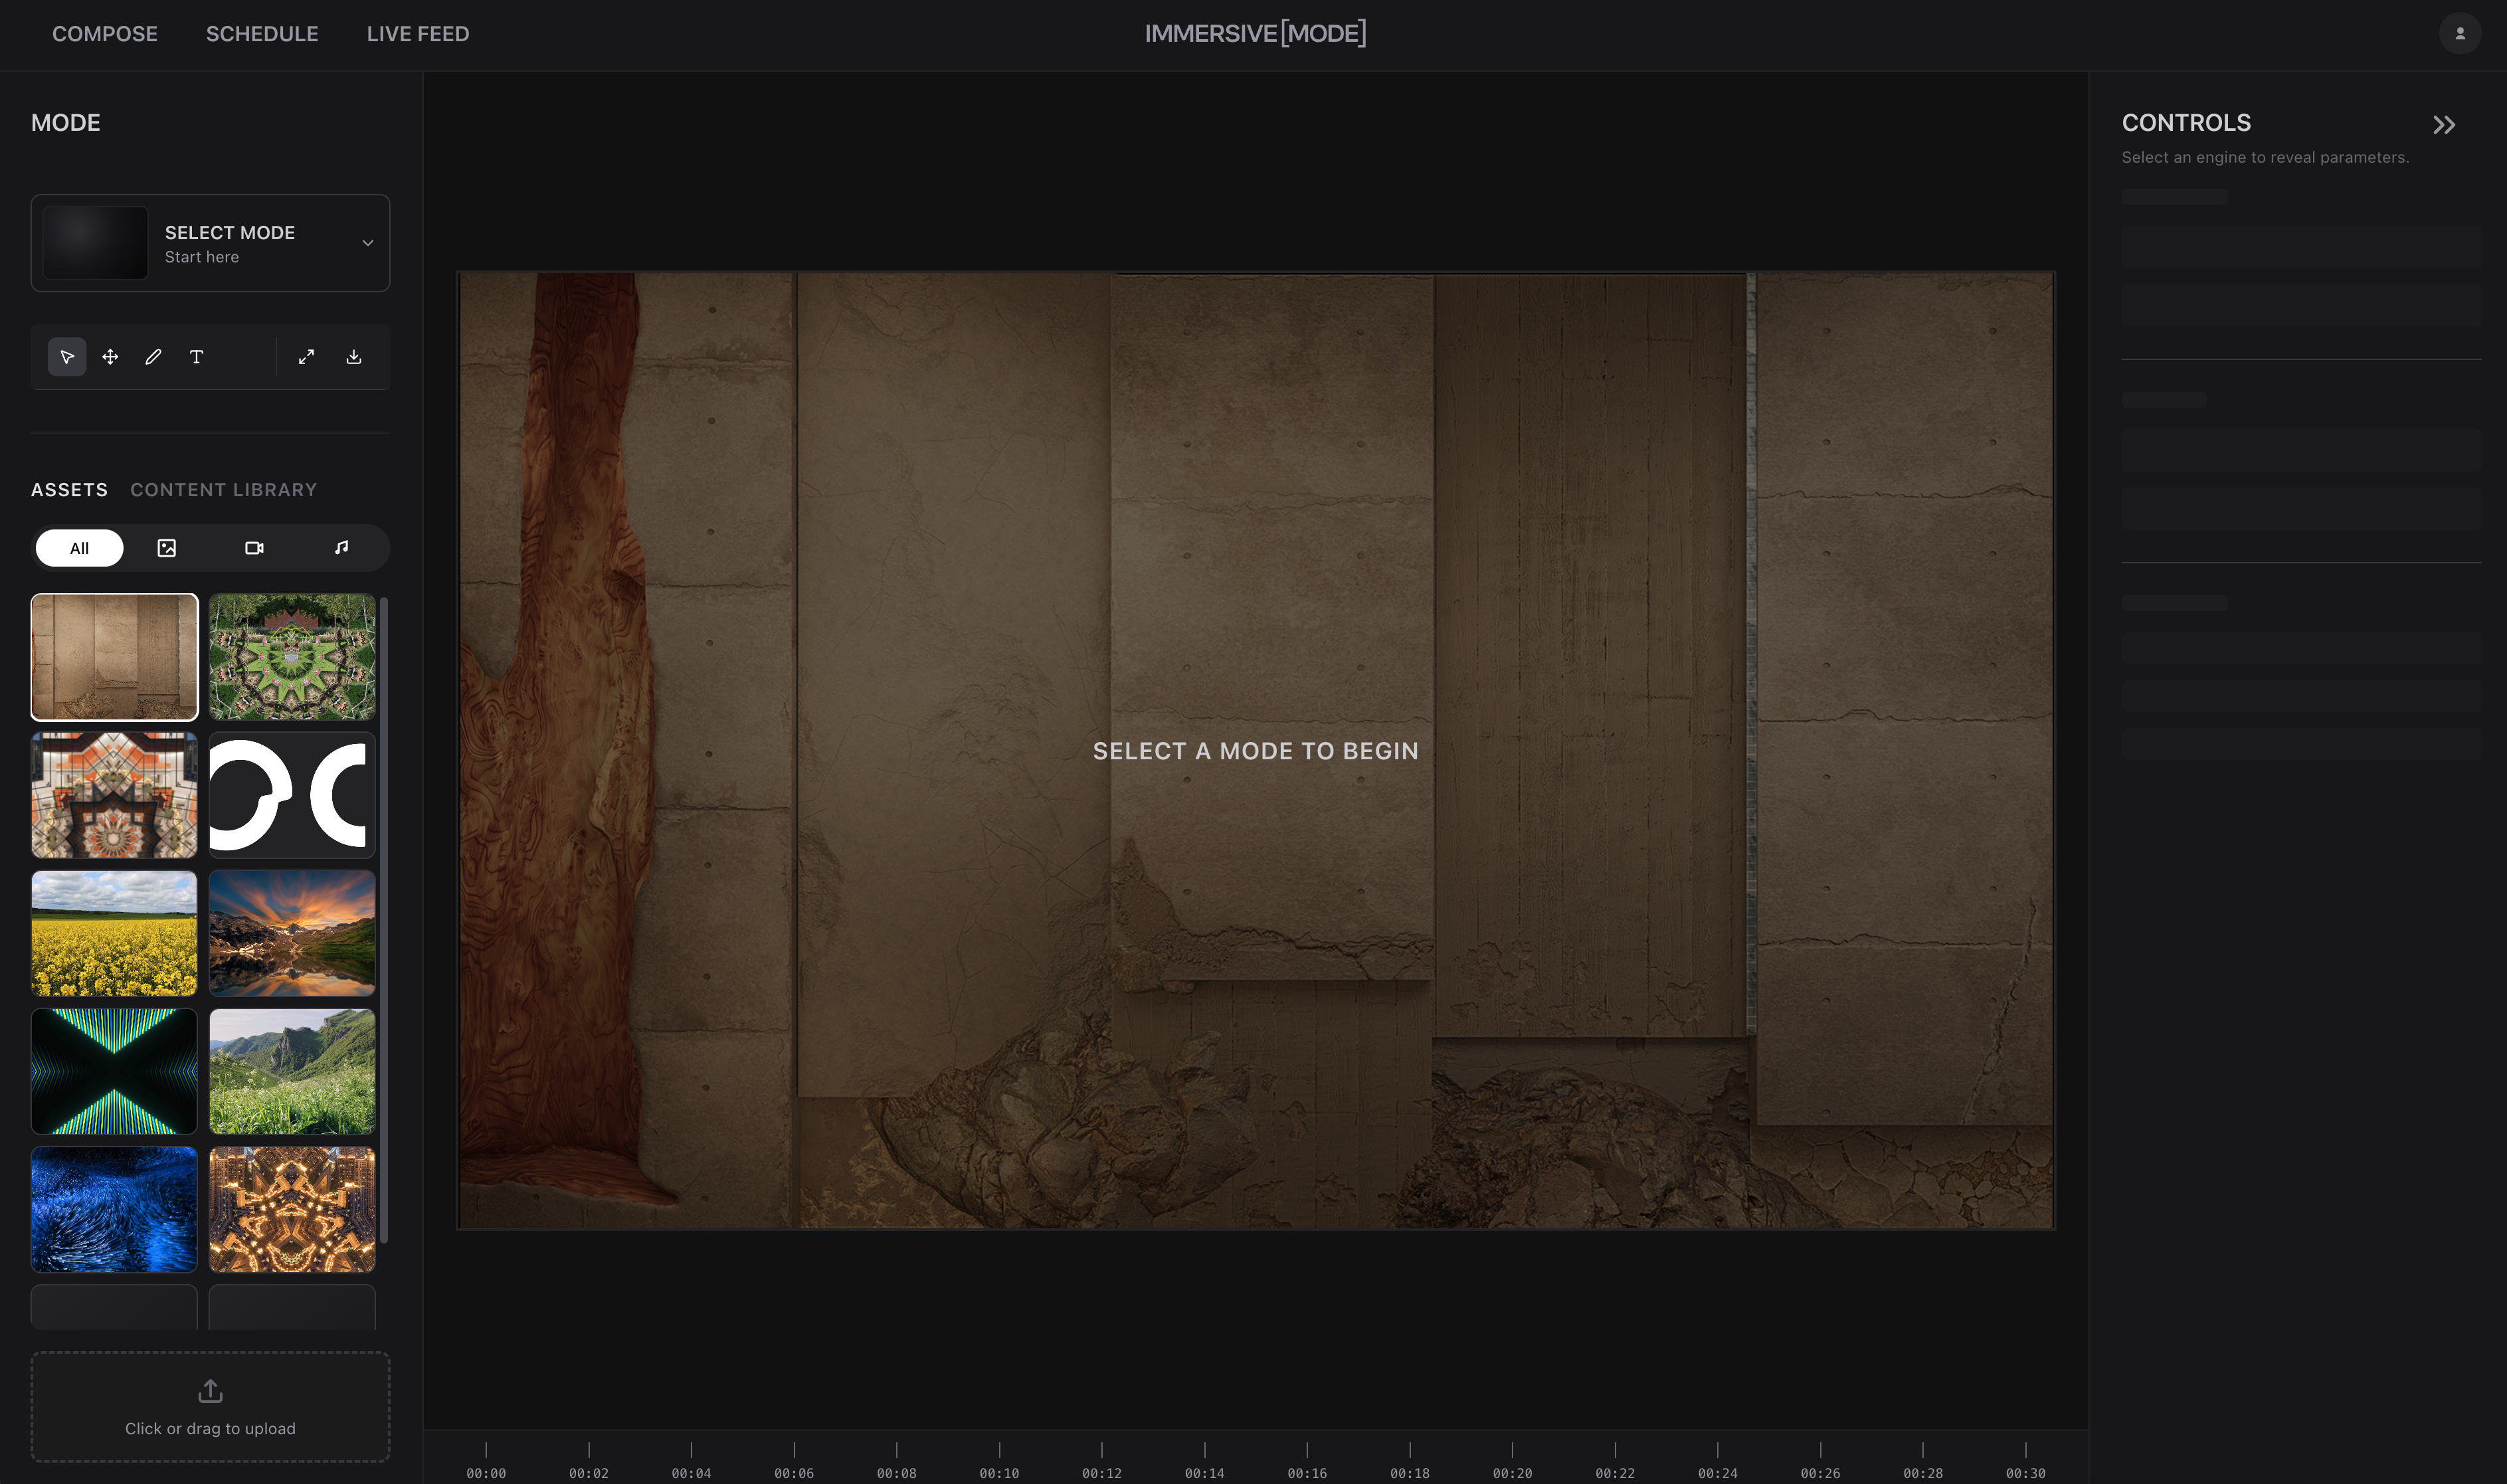This screenshot has height=1484, width=2507.
Task: Open the Select Mode dropdown
Action: coord(210,243)
